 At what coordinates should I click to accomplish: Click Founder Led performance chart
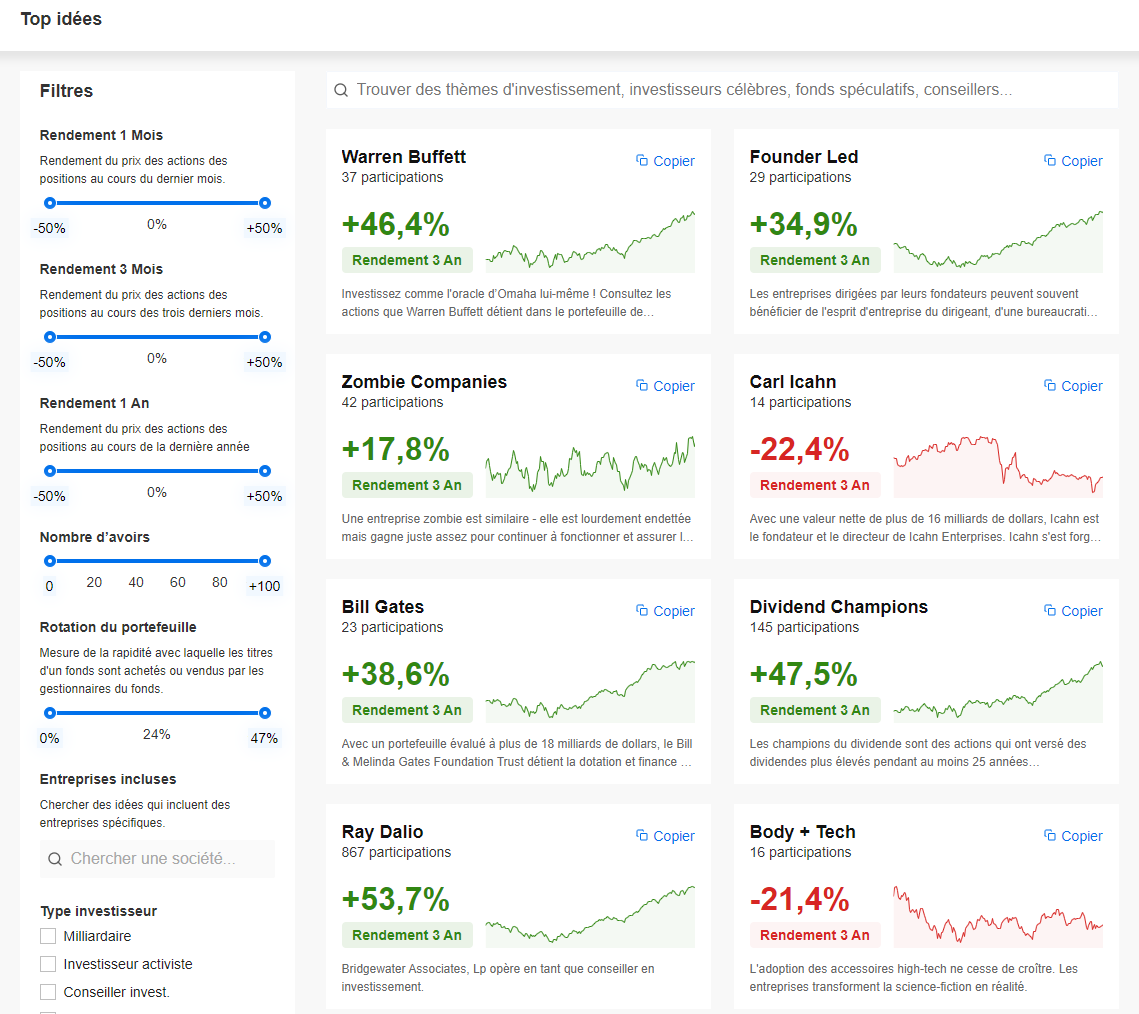point(998,241)
